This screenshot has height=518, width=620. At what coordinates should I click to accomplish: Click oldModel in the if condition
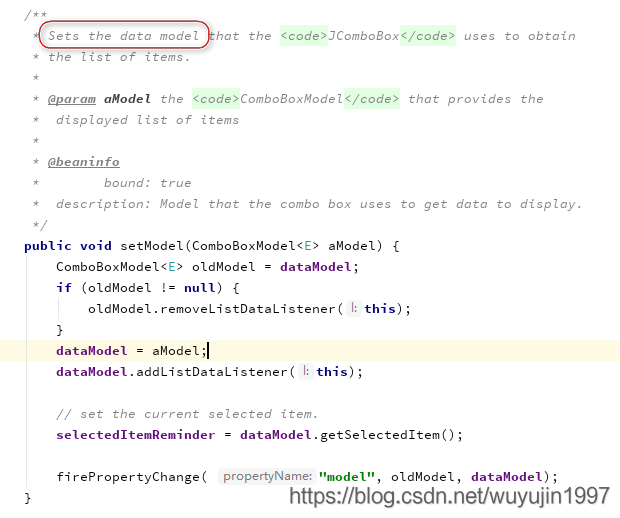pyautogui.click(x=119, y=288)
